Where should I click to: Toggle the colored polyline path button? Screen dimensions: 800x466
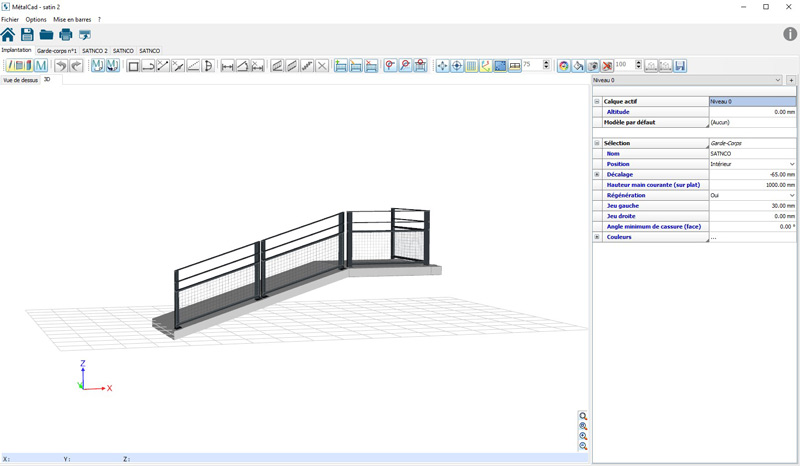tap(486, 66)
